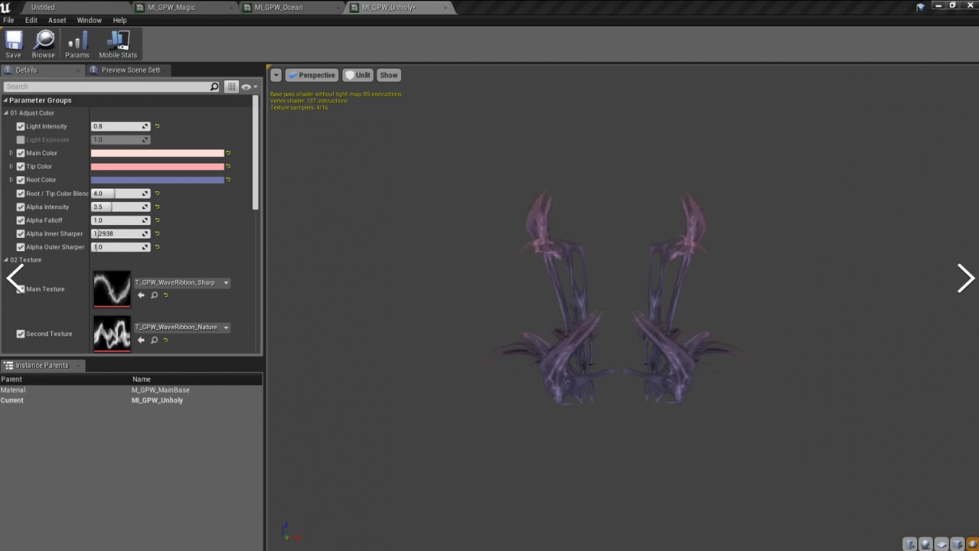Open T_GPW_WaveRibbon_Sharp texture dropdown

182,283
